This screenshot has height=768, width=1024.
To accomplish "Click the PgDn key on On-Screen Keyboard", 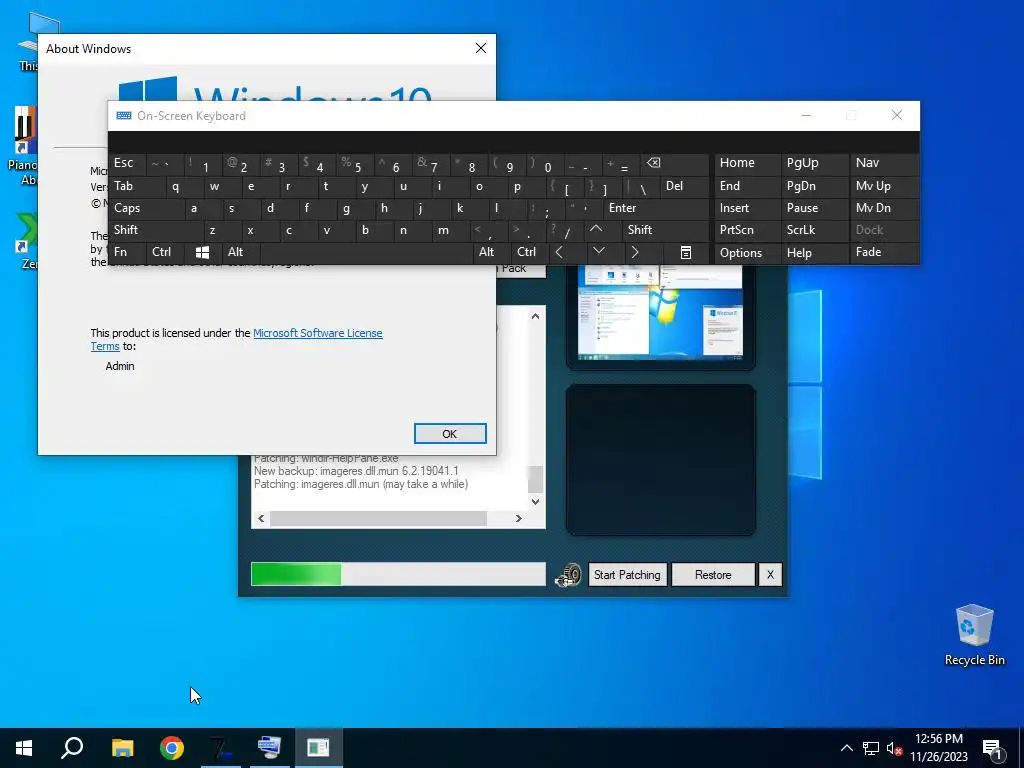I will (814, 186).
